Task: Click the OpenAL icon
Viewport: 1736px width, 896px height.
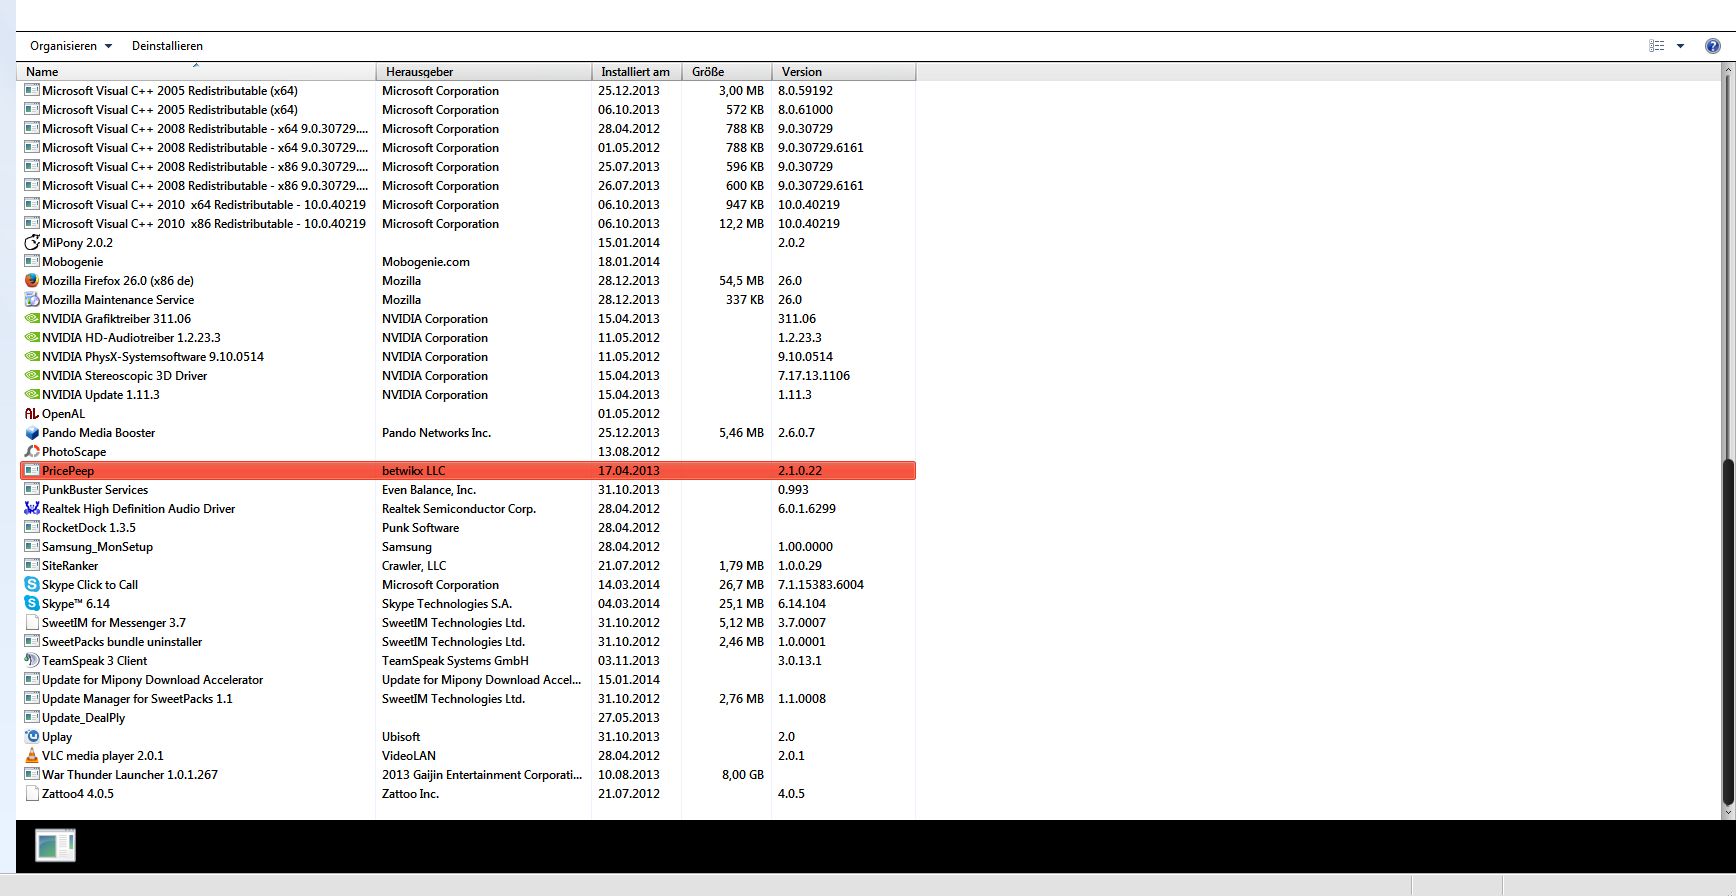Action: pos(32,414)
